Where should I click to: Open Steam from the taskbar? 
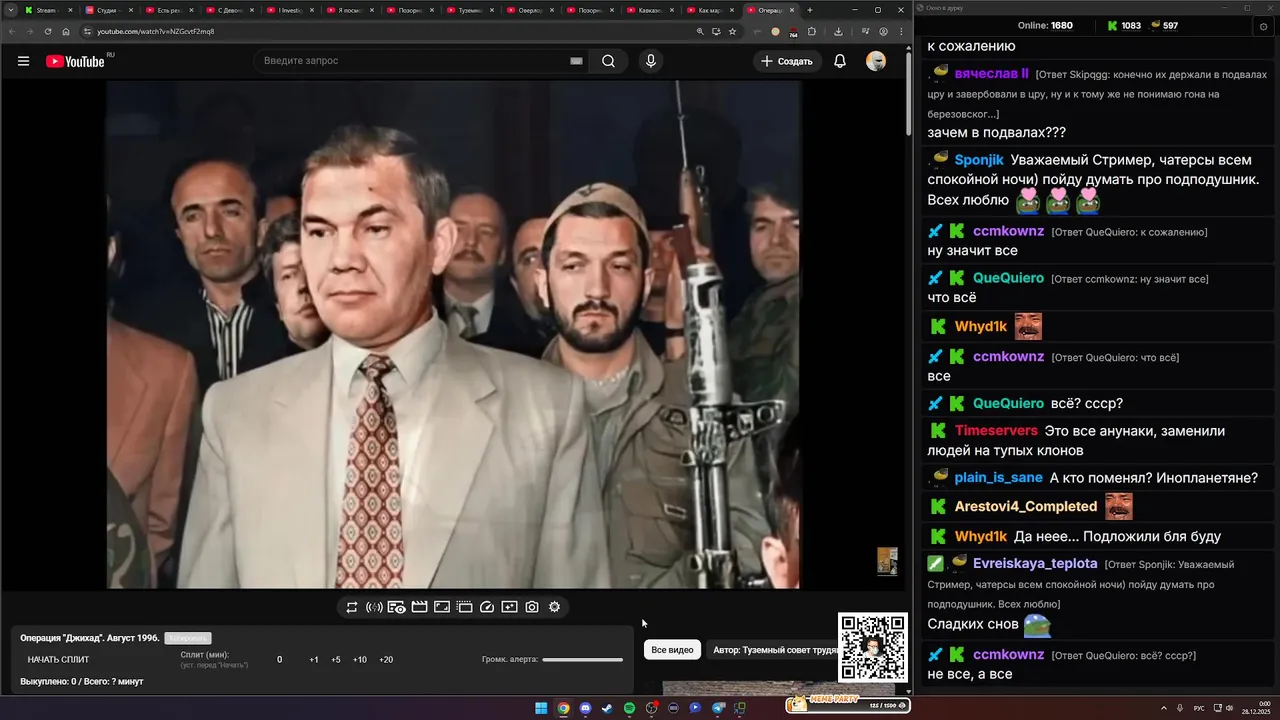point(607,708)
